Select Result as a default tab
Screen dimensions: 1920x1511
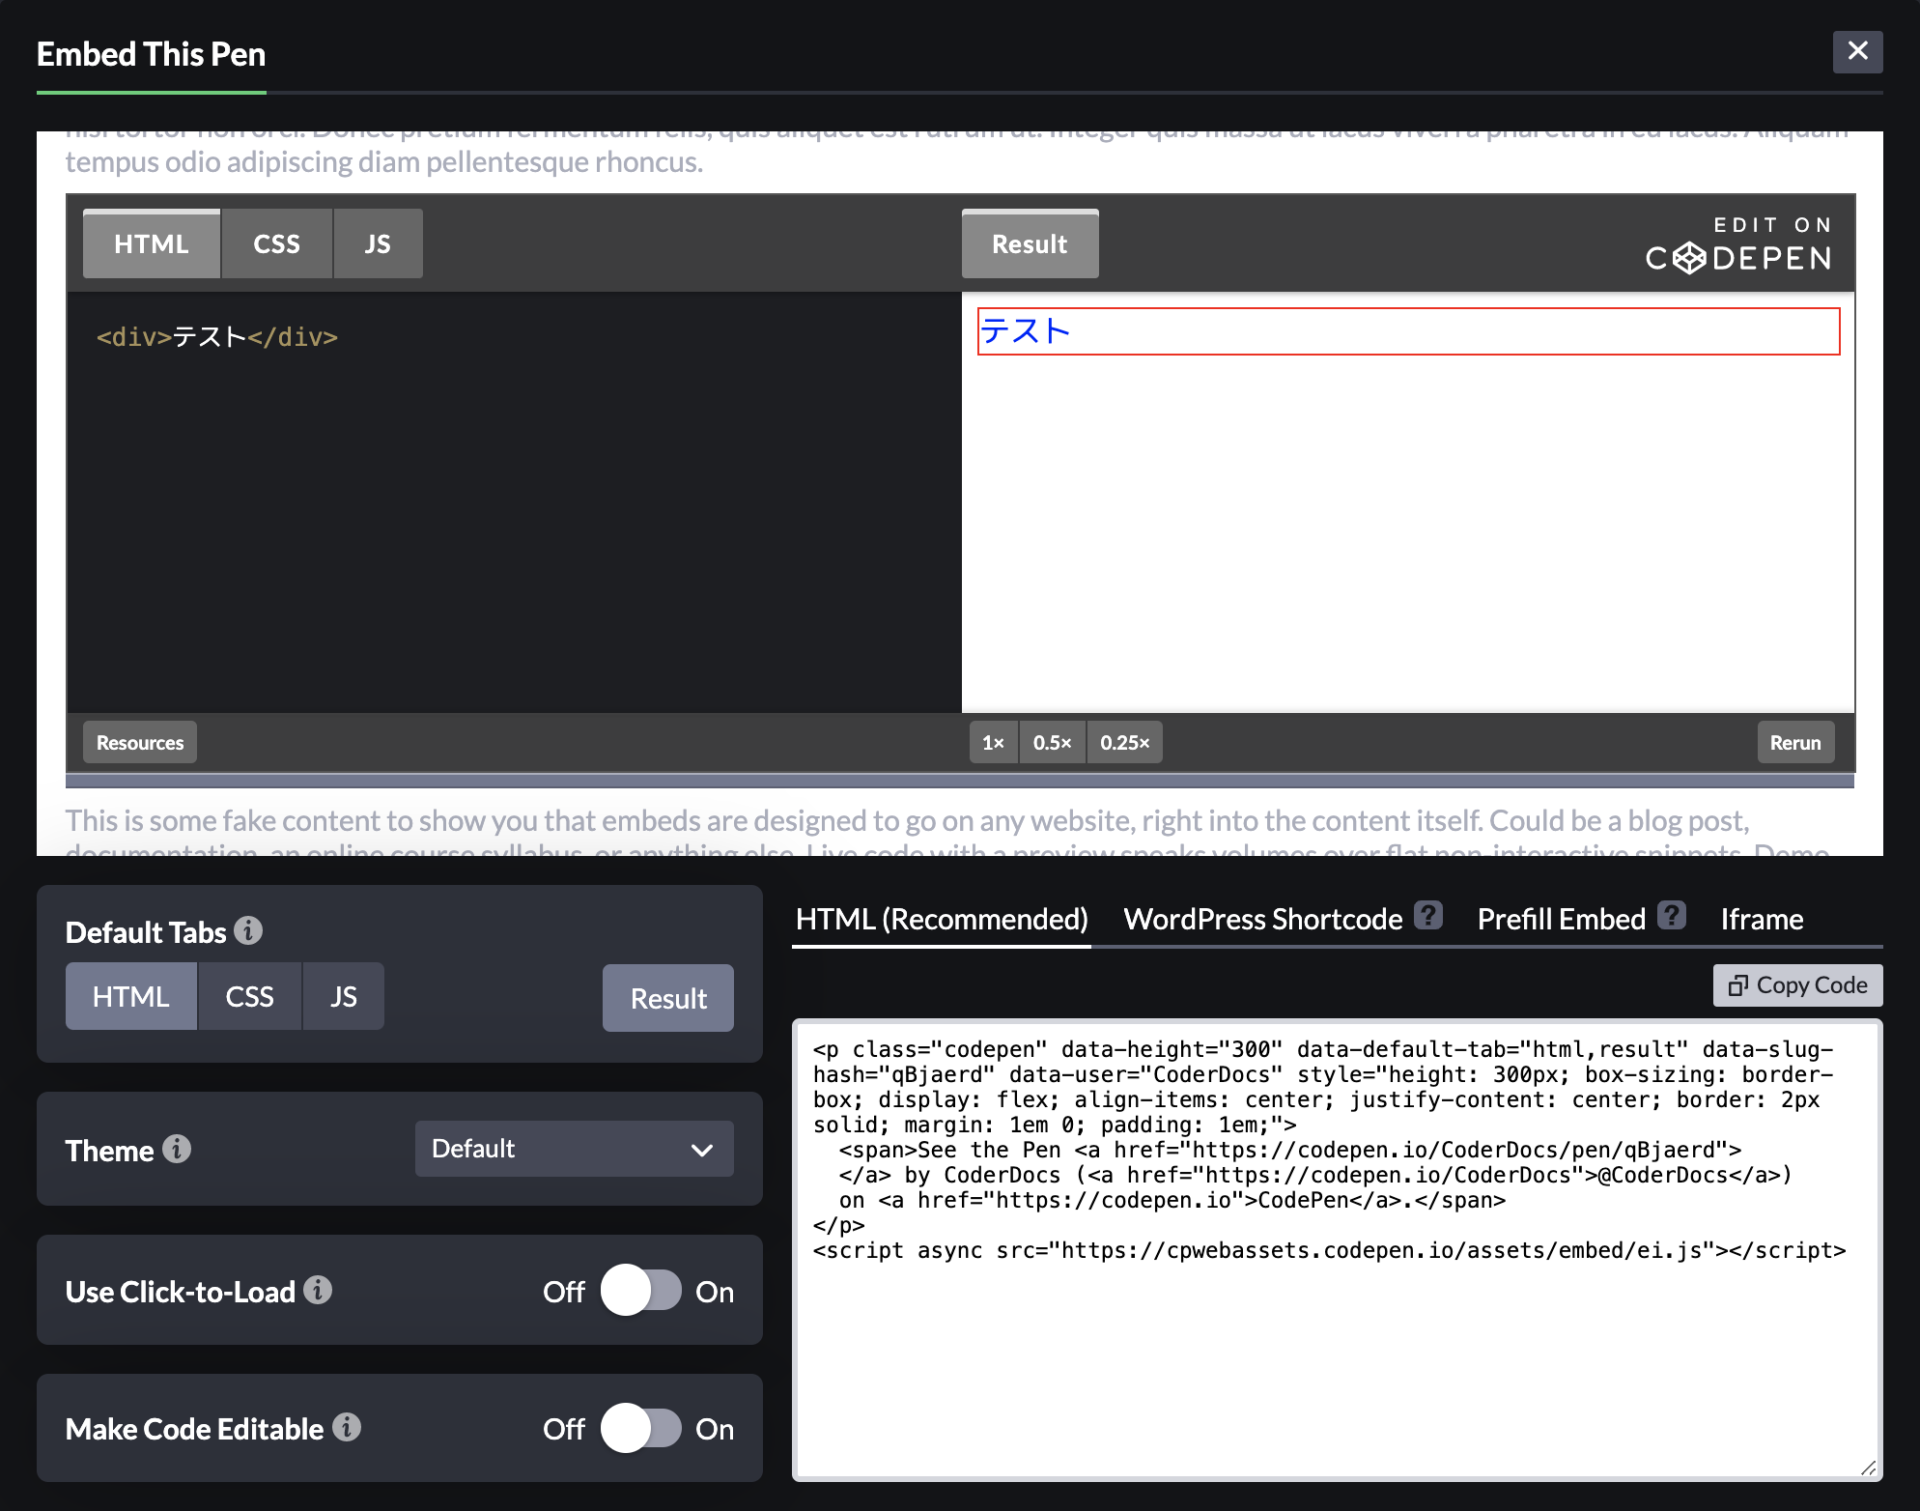(667, 997)
